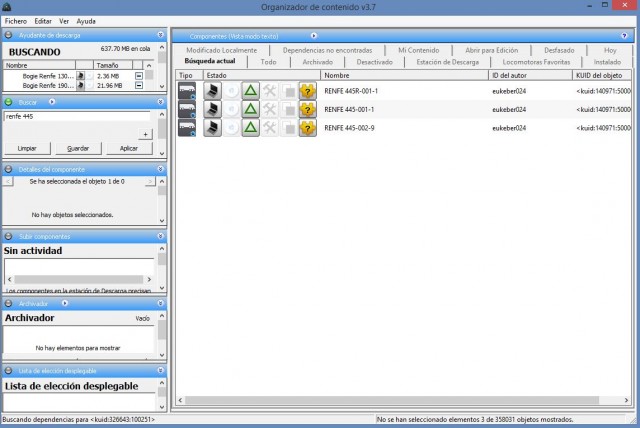Collapse the Ayudante de descarga panel

click(x=159, y=35)
